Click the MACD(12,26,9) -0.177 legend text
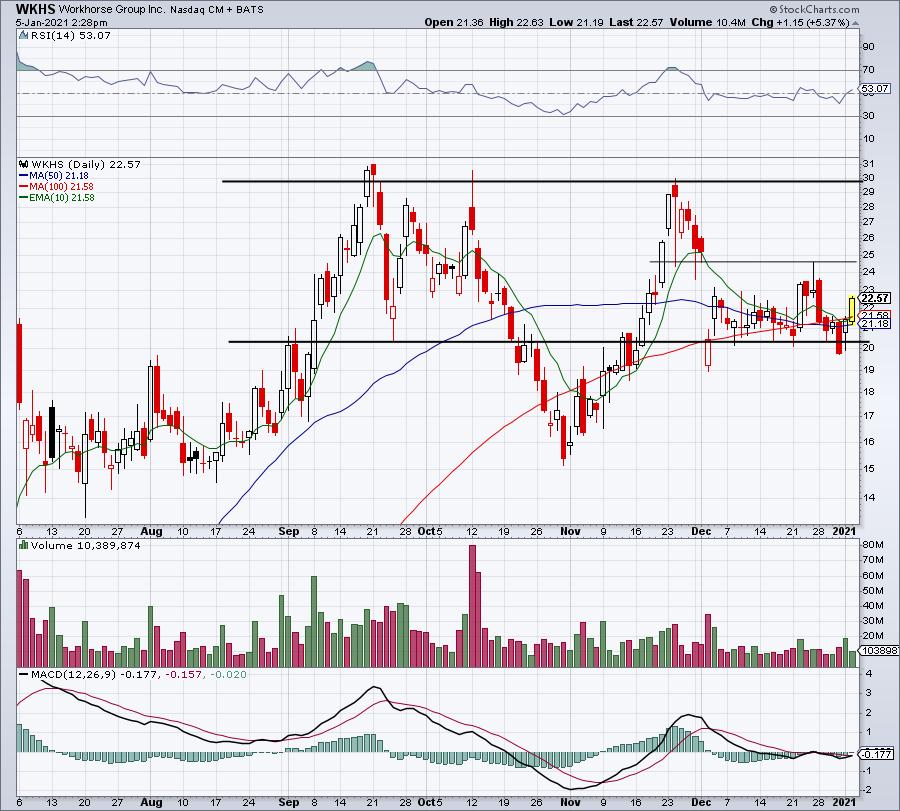 coord(94,674)
